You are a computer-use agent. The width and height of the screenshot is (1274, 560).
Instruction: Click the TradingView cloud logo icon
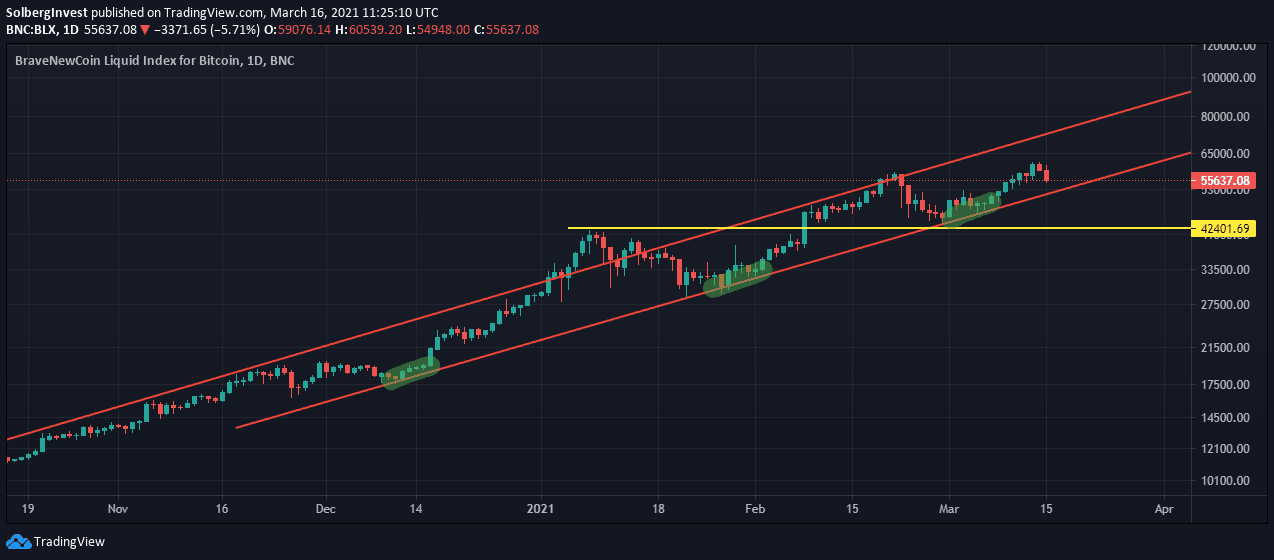(18, 541)
